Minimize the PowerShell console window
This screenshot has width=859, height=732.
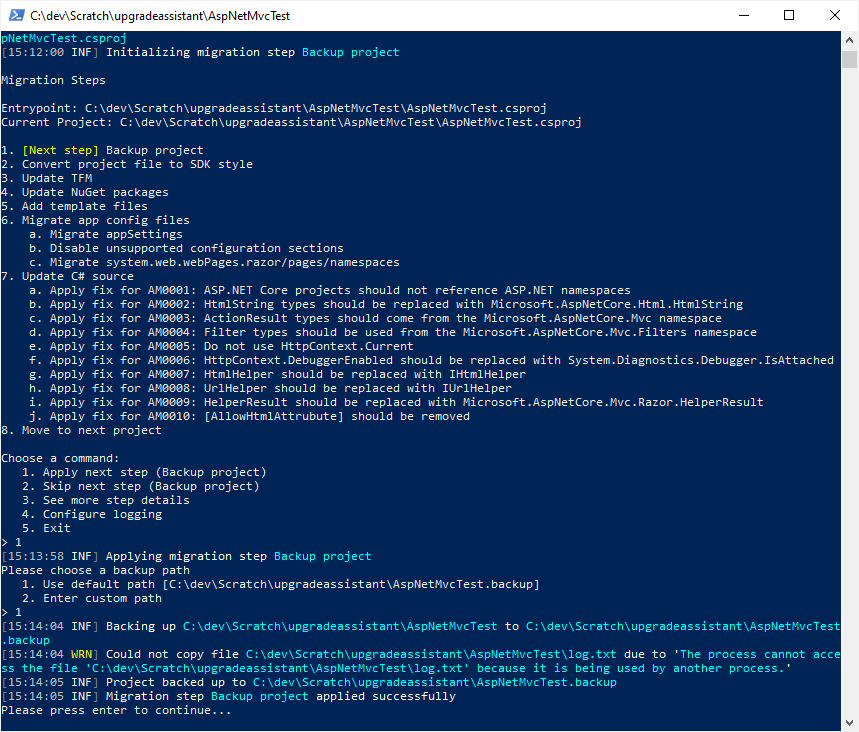click(x=743, y=16)
